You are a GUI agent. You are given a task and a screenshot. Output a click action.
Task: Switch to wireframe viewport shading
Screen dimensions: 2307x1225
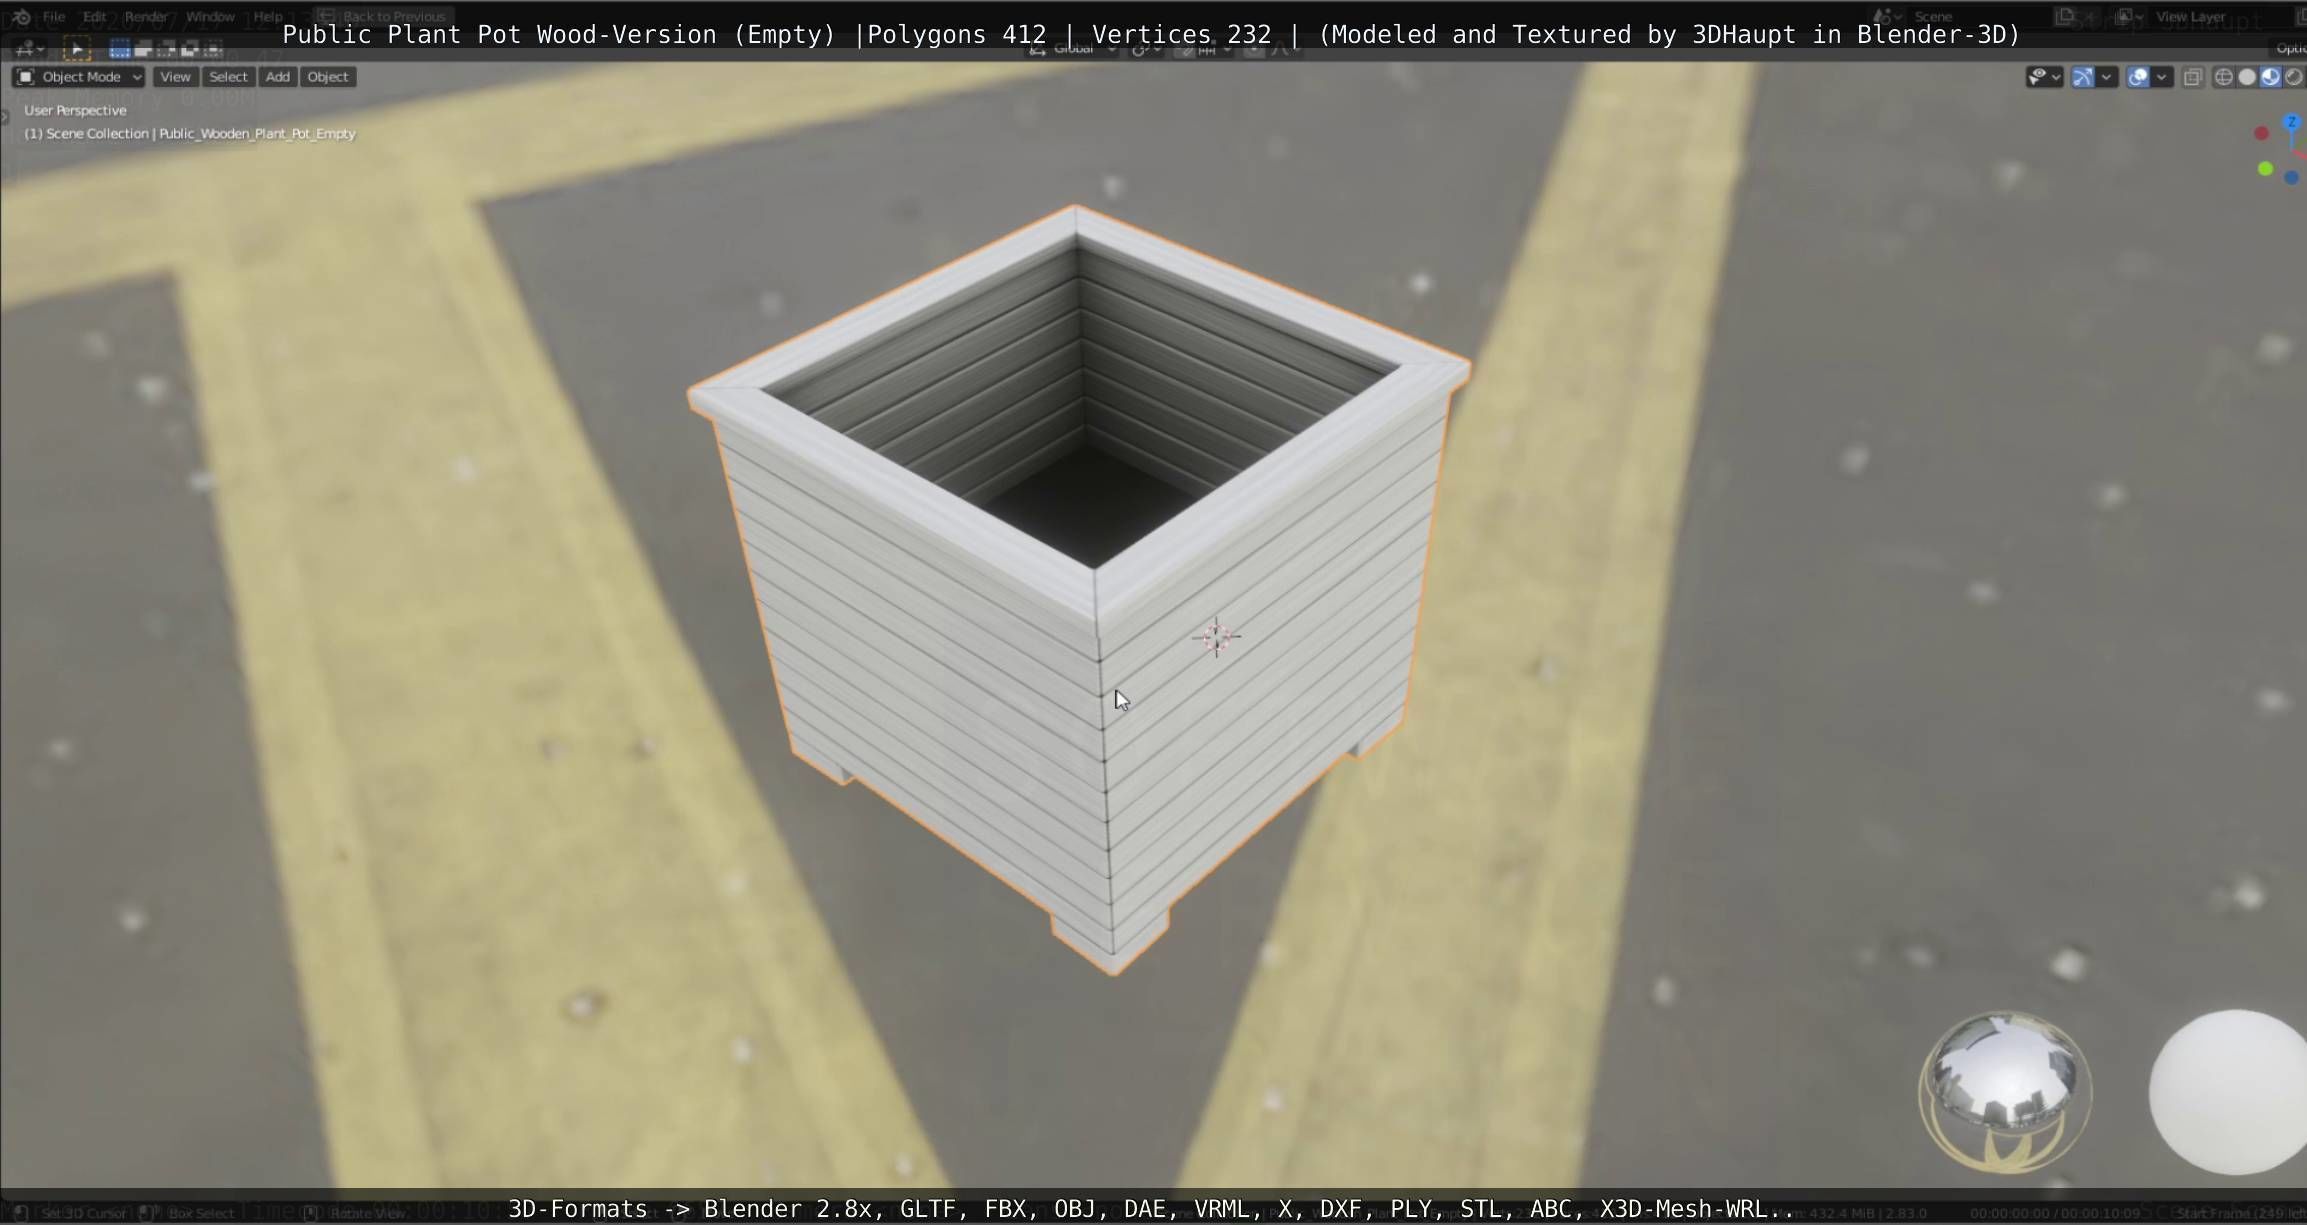[x=2224, y=77]
